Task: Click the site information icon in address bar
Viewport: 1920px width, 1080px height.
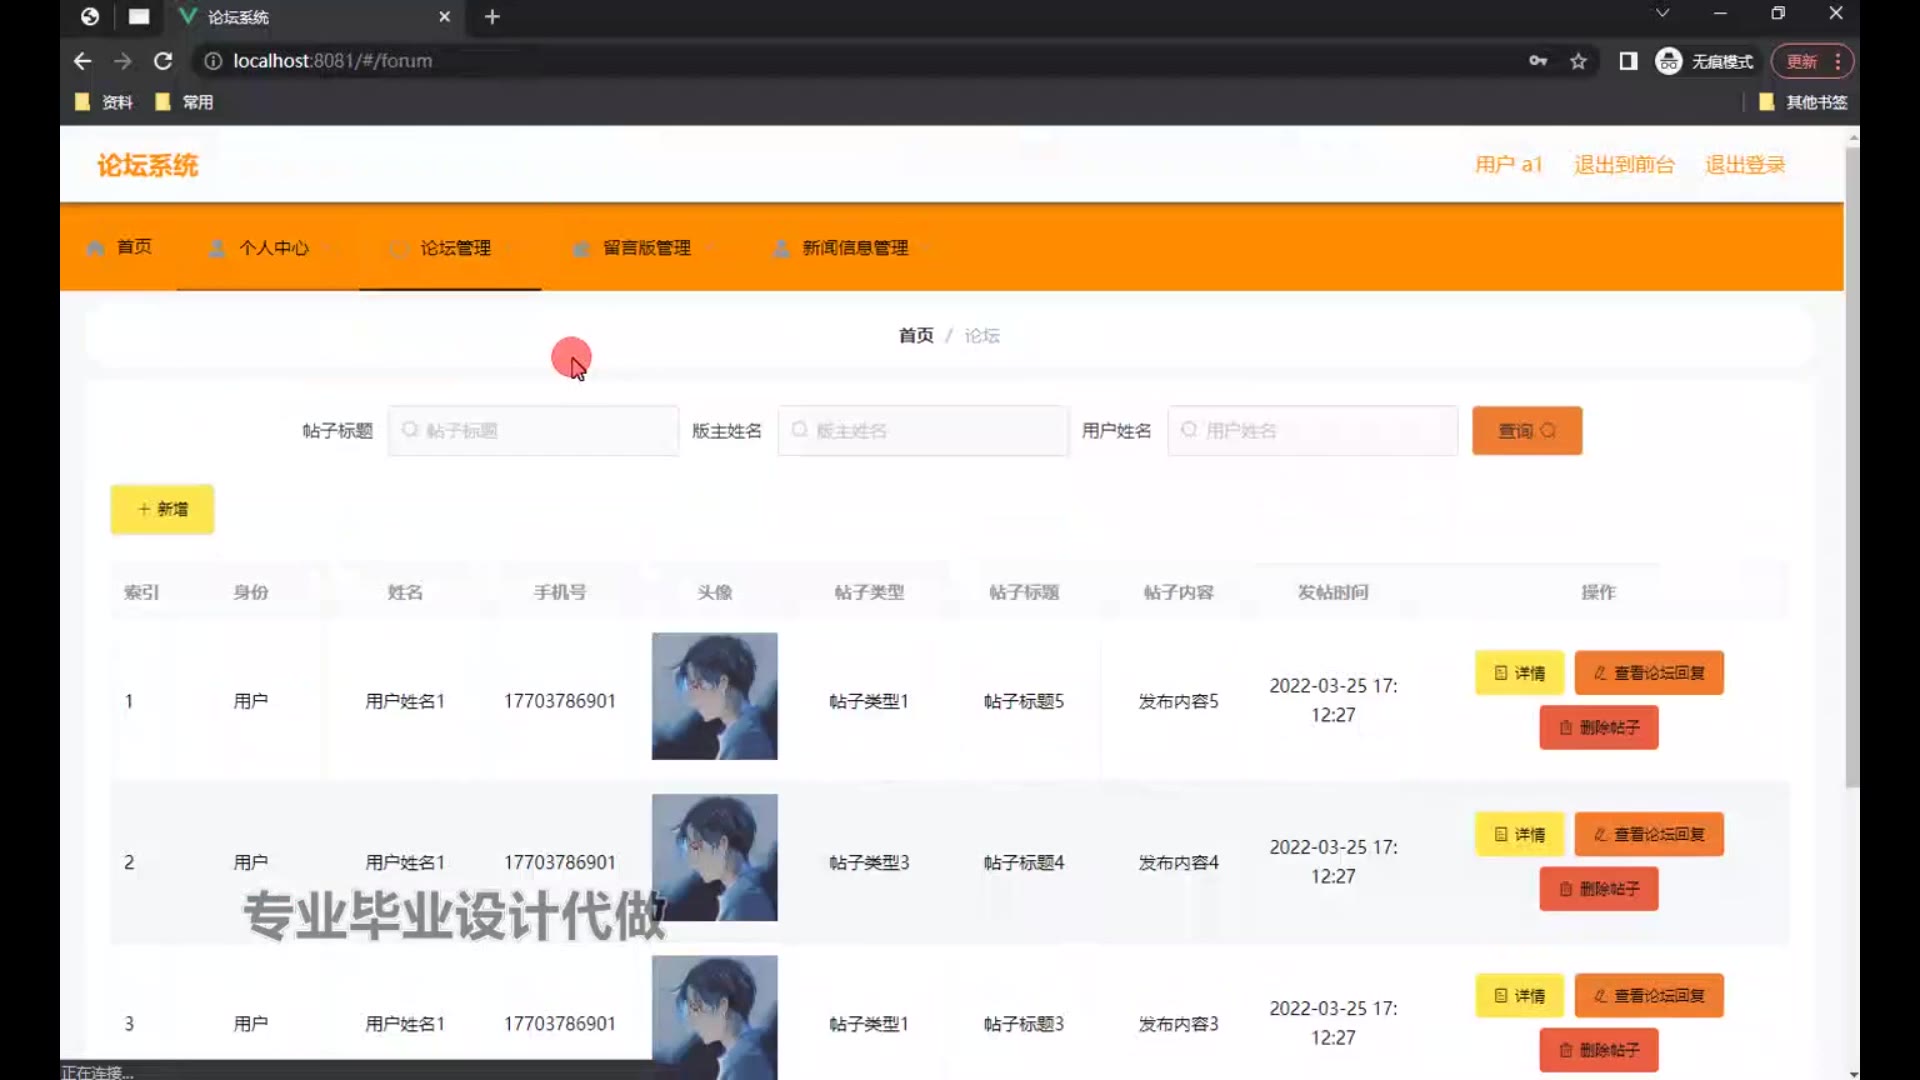Action: tap(213, 61)
